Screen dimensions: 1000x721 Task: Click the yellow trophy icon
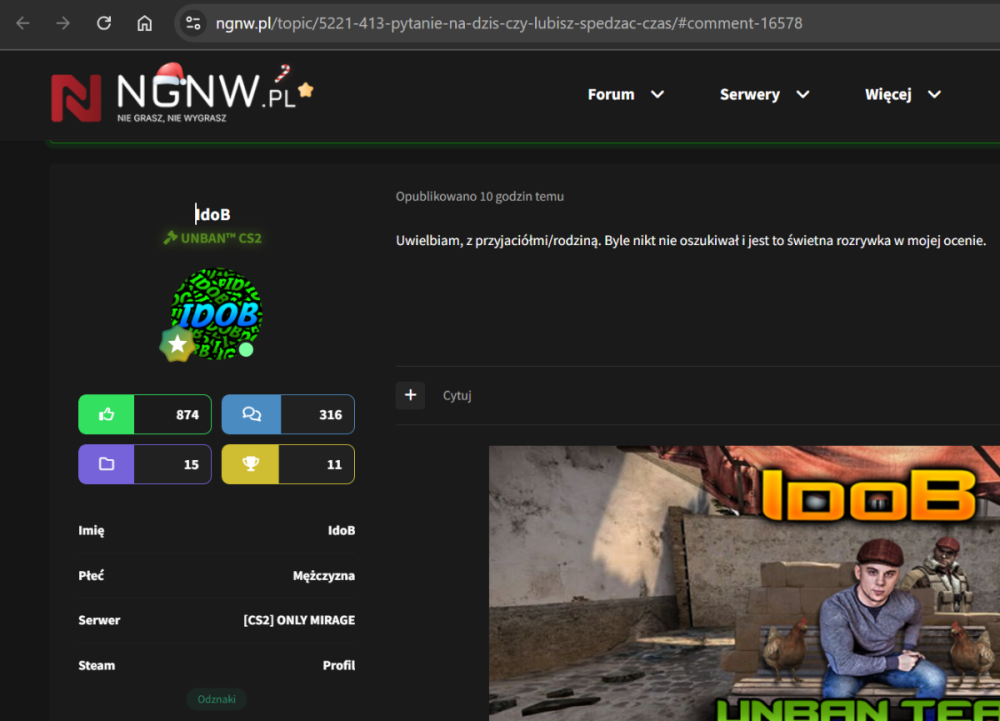coord(251,464)
